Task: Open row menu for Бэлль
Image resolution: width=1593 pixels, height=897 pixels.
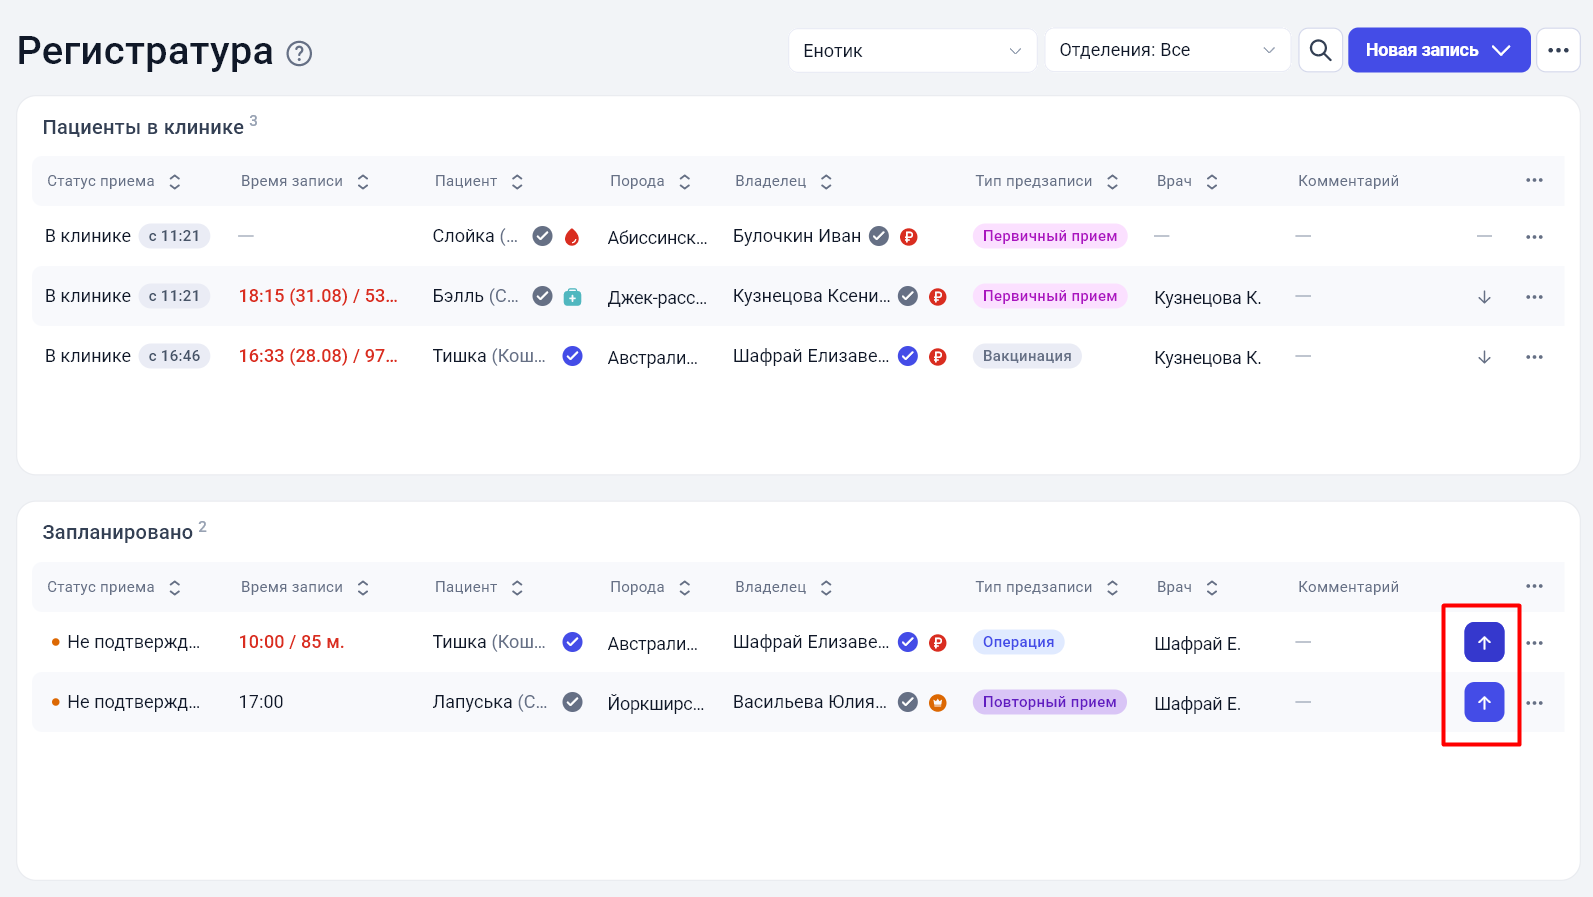Action: (1534, 297)
